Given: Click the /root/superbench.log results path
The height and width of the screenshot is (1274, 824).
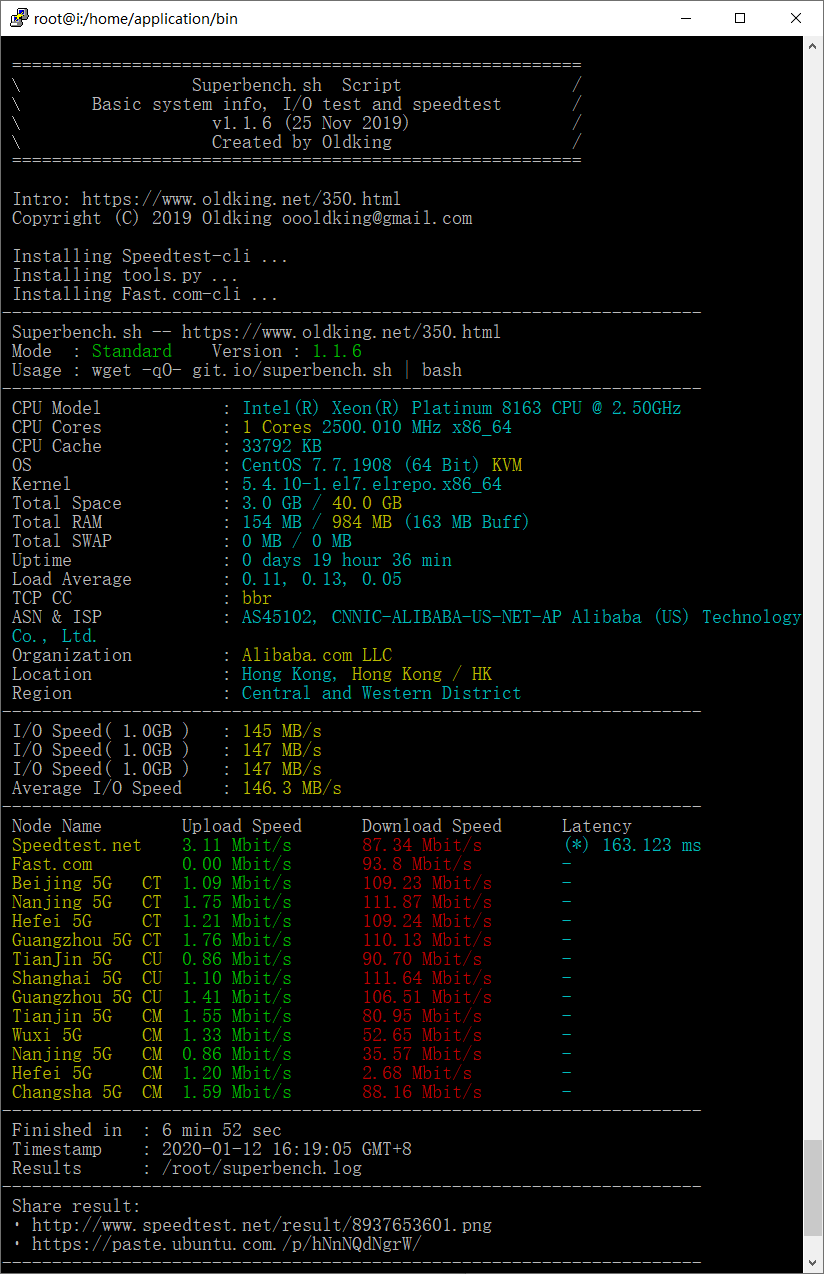Looking at the screenshot, I should [x=251, y=1168].
